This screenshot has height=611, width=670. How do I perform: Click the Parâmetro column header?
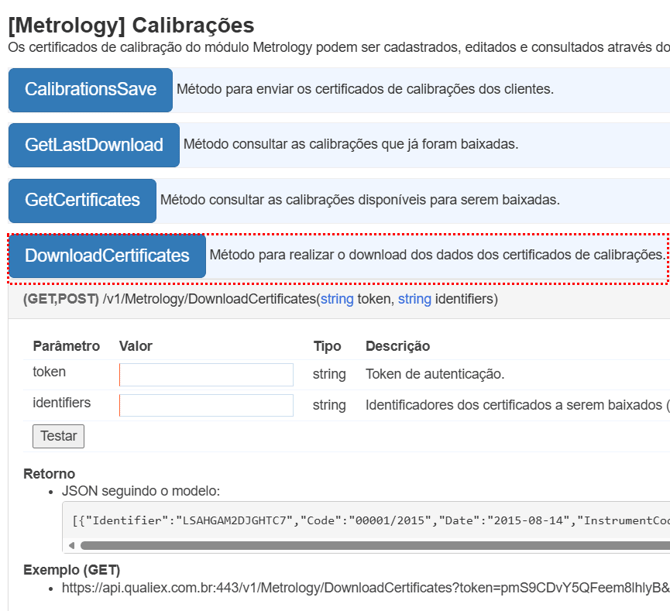pos(66,346)
